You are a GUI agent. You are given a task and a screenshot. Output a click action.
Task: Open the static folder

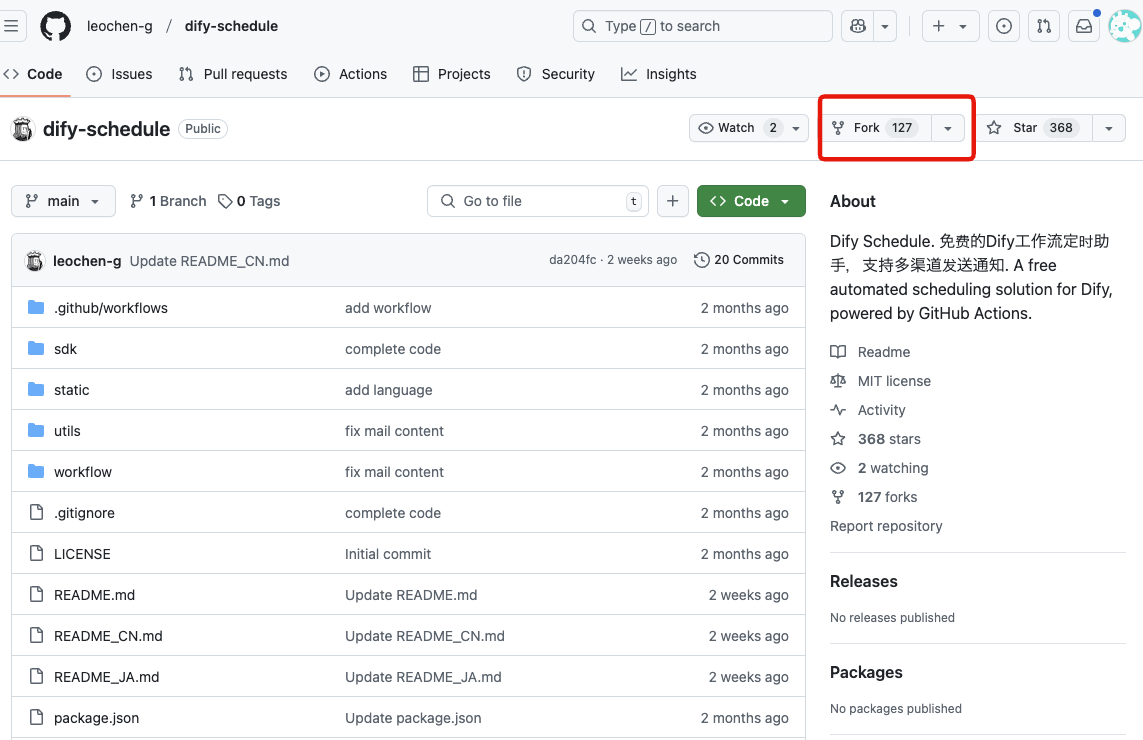pyautogui.click(x=71, y=390)
